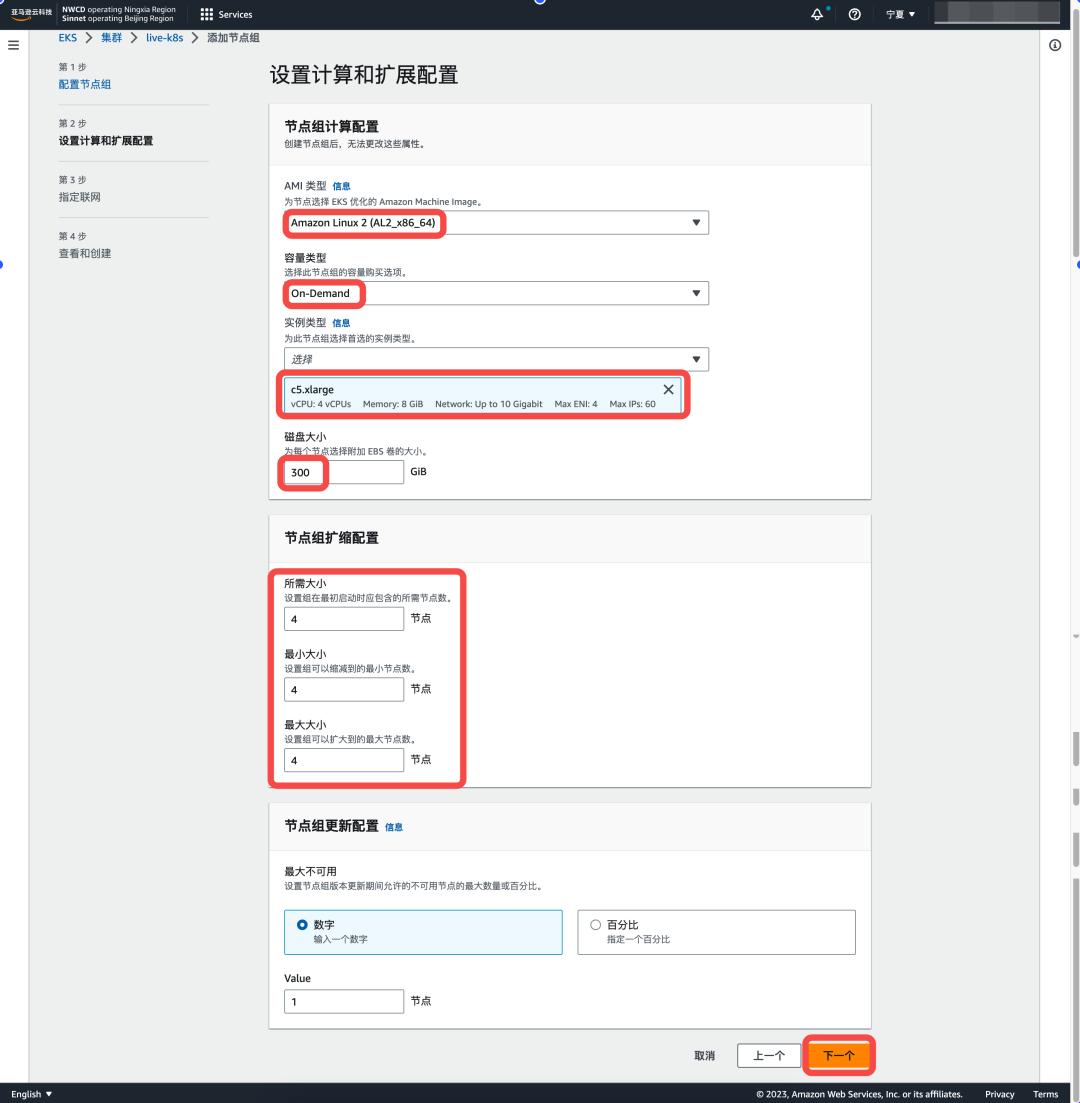Screen dimensions: 1080x1103
Task: Click the 上一个 button
Action: click(769, 1055)
